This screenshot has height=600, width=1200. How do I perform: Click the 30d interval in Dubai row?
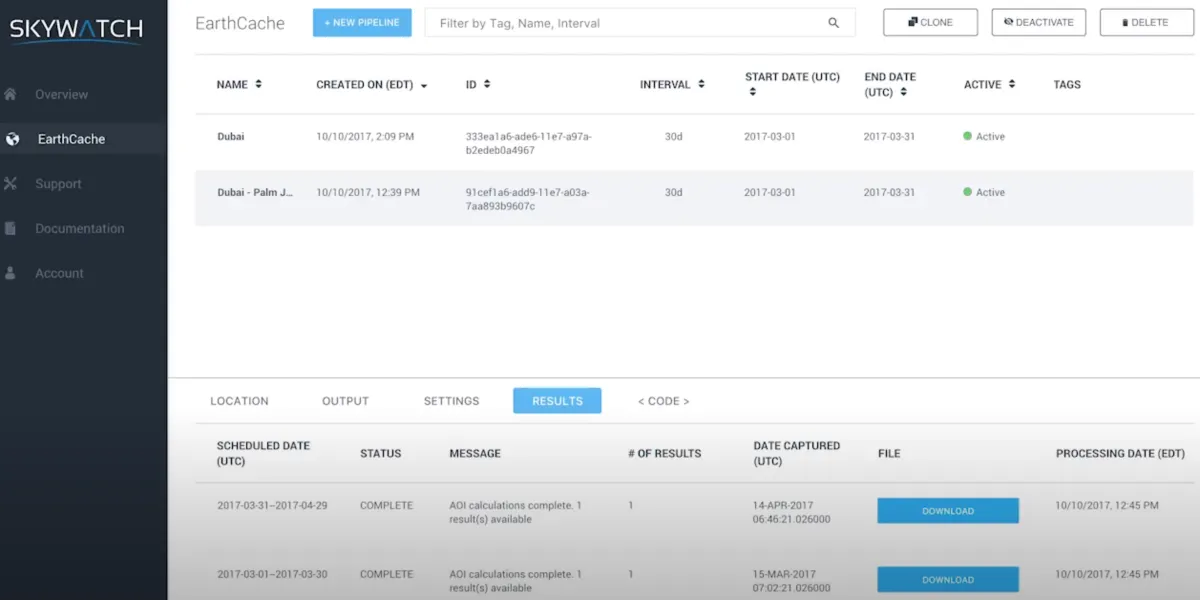pyautogui.click(x=674, y=136)
